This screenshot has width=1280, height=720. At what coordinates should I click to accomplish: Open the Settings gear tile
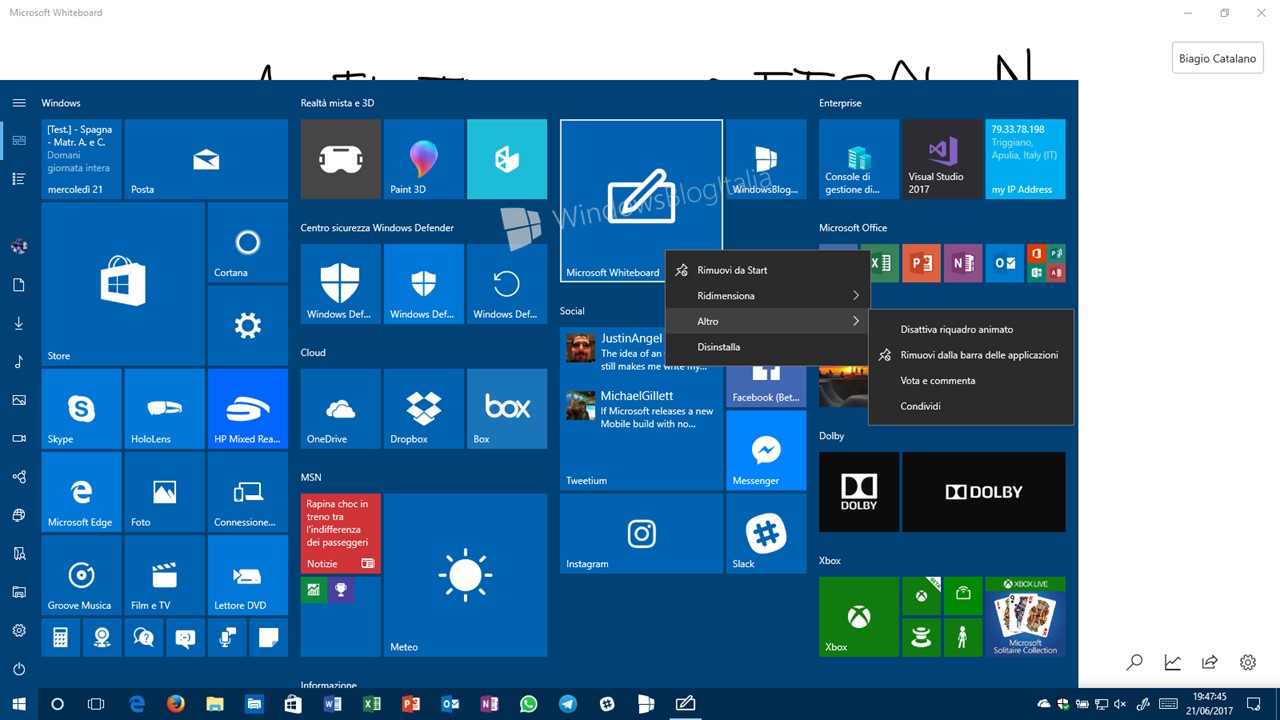(247, 325)
